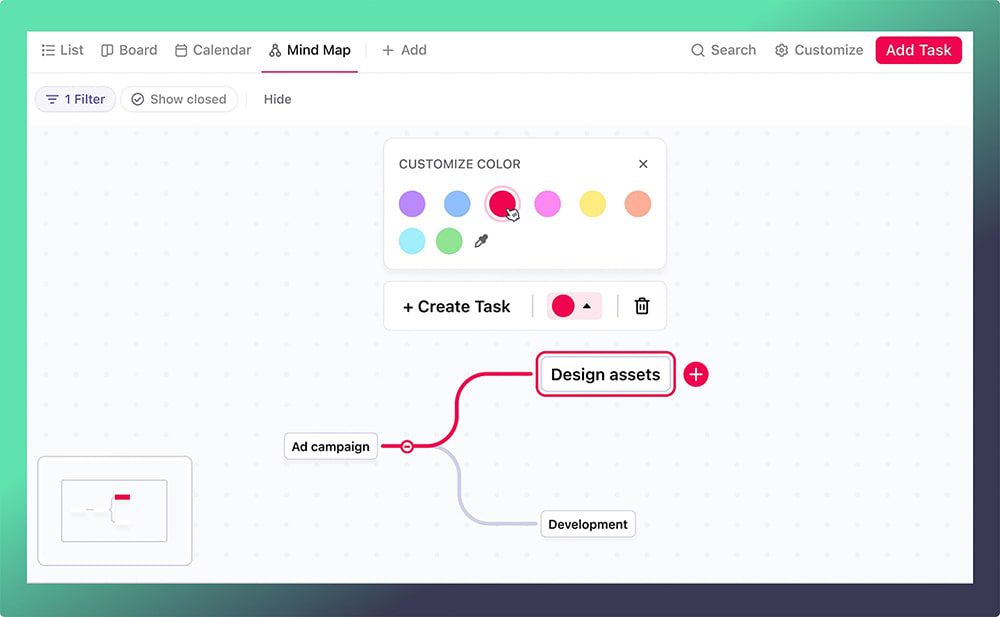Close the Customize Color panel
Viewport: 1000px width, 617px height.
coord(643,164)
